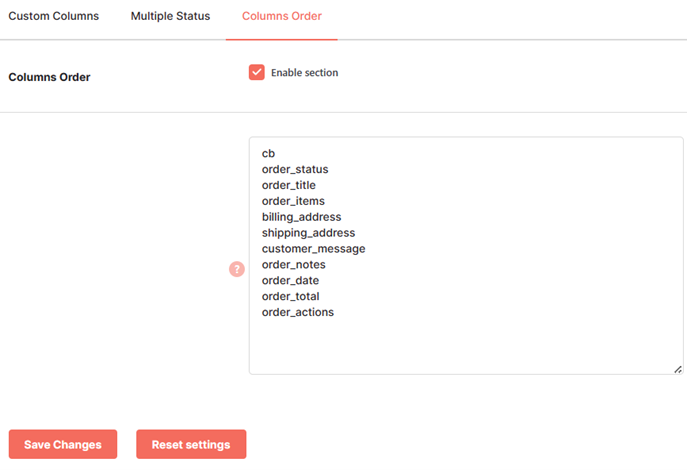Open the Multiple Status tab
Viewport: 687px width, 470px height.
(170, 16)
